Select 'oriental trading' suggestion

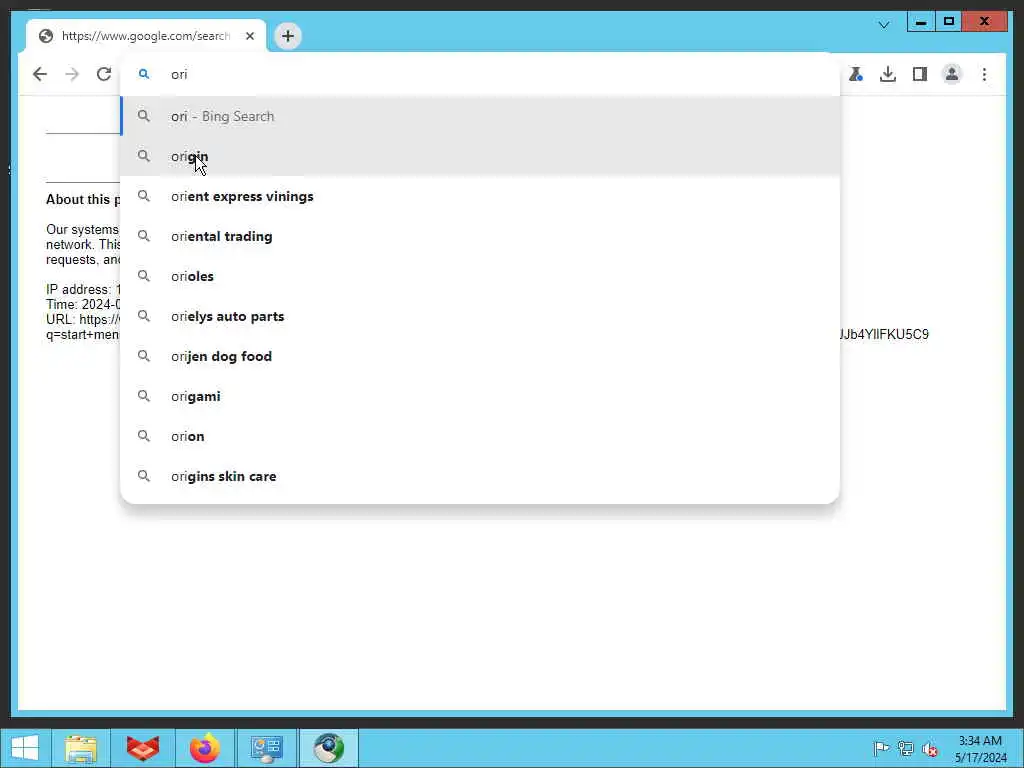[480, 236]
